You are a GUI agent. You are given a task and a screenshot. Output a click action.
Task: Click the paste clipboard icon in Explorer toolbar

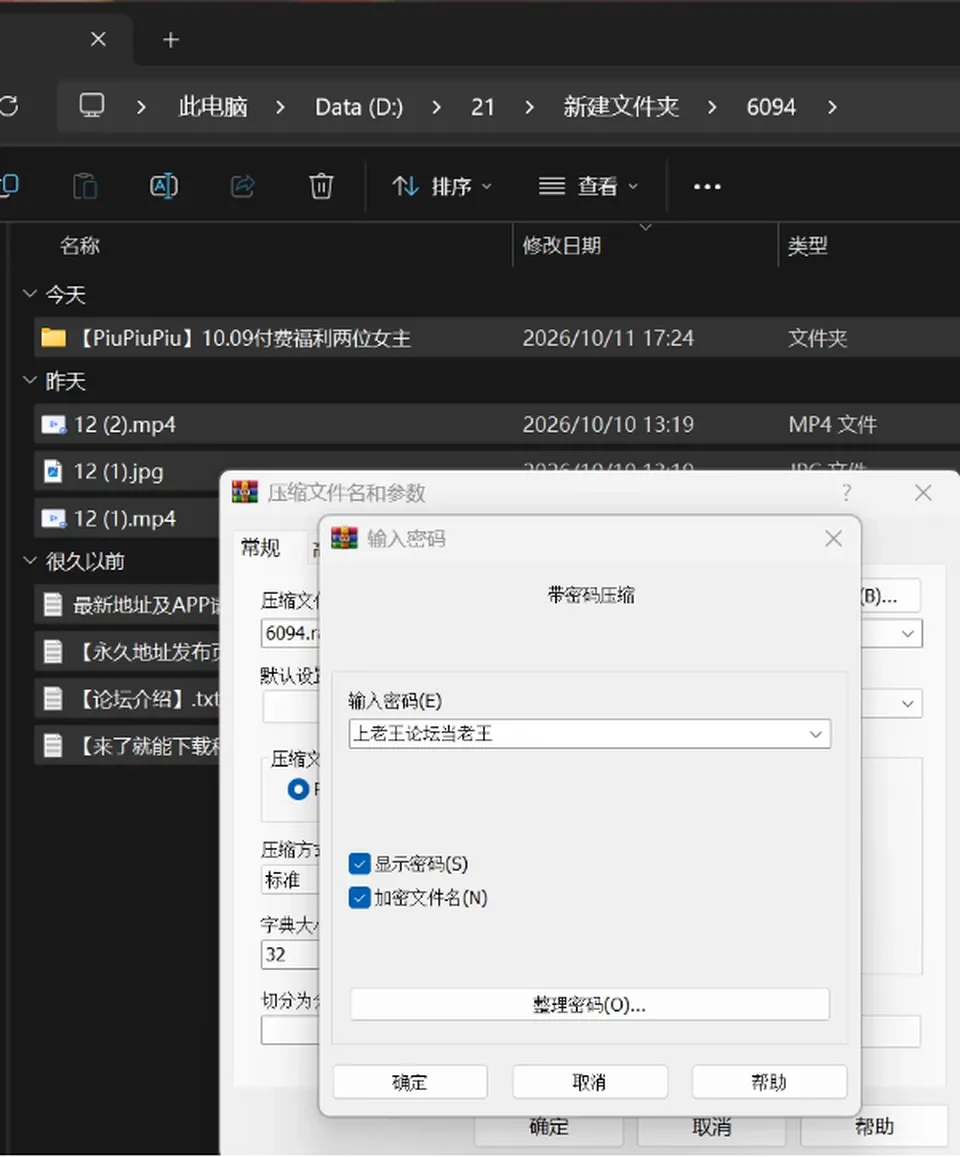(x=85, y=186)
